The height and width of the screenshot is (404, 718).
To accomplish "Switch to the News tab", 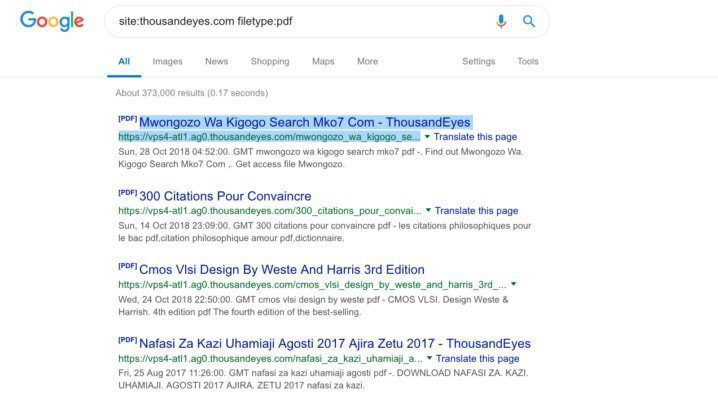I will coord(216,61).
